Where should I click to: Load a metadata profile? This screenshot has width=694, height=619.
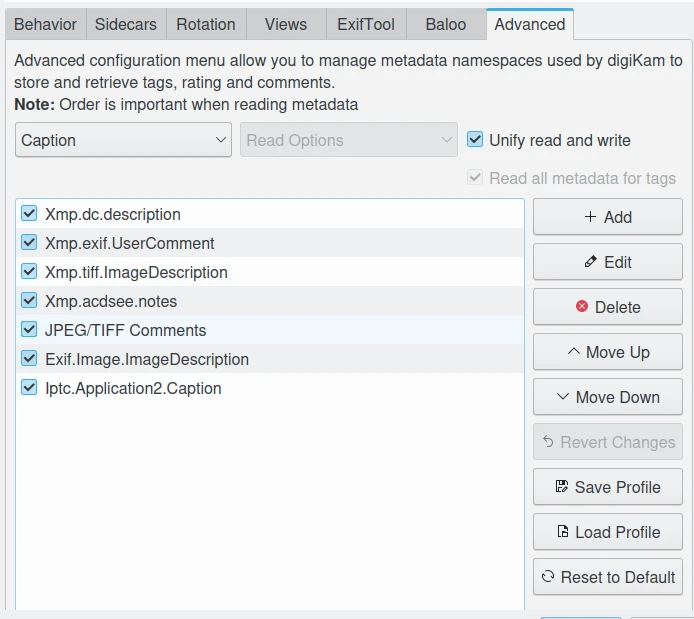pyautogui.click(x=607, y=532)
